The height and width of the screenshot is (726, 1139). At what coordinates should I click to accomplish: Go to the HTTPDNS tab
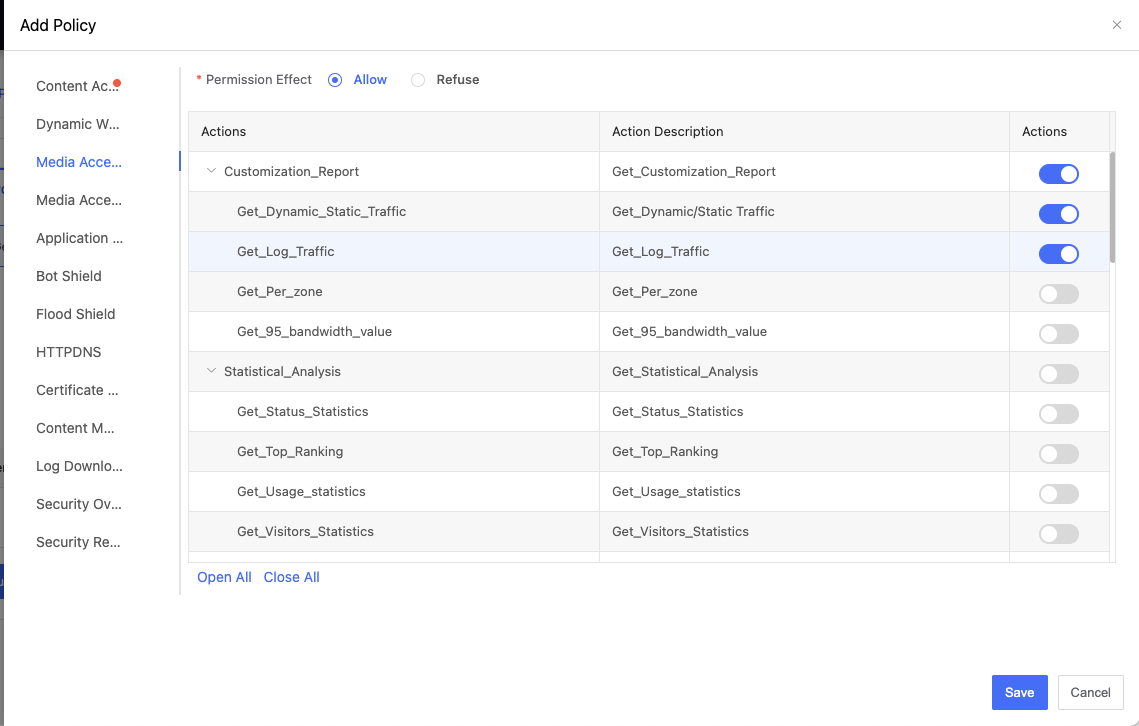(69, 352)
